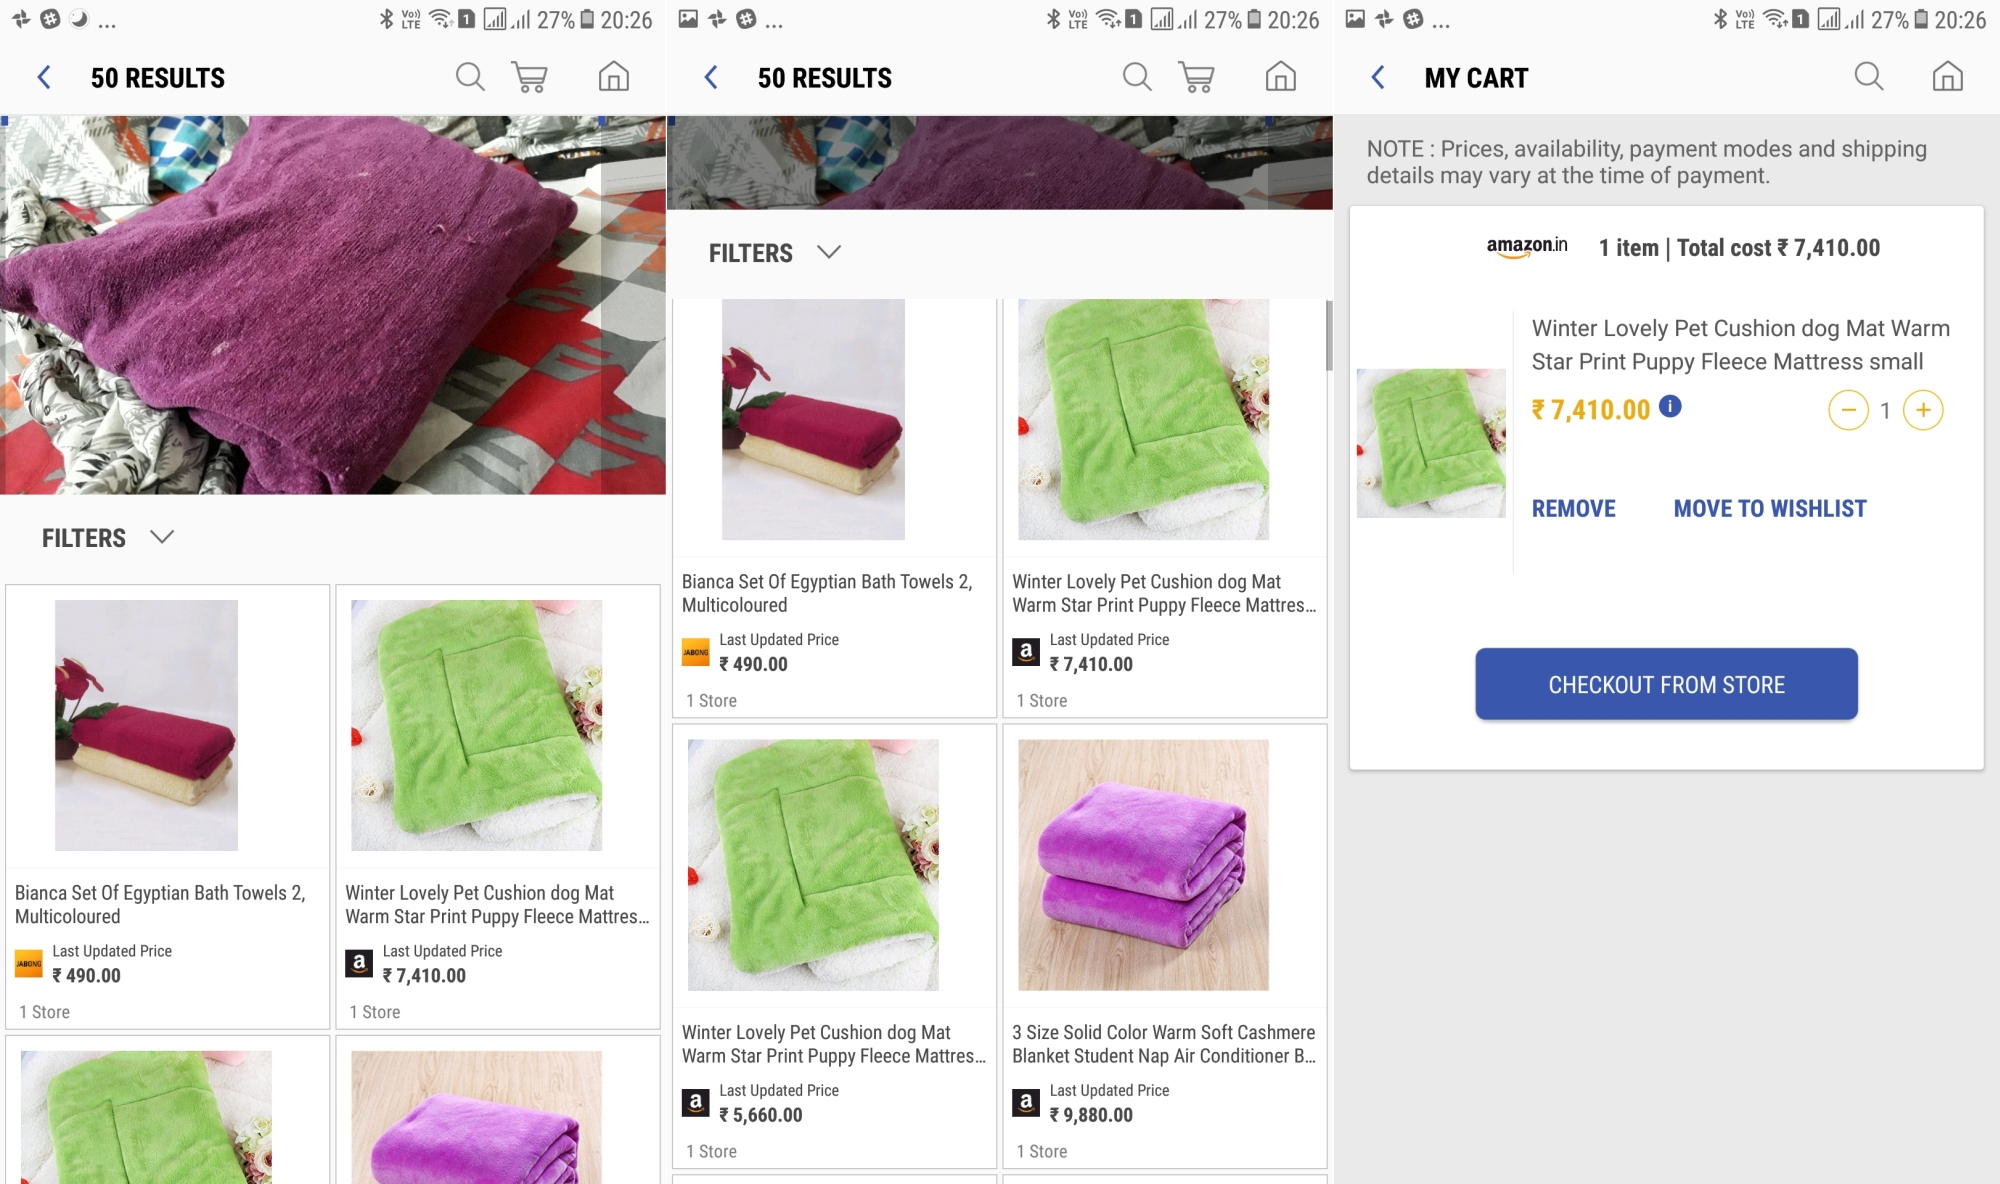Tap the search icon in the leftmost results screen
This screenshot has height=1184, width=2000.
[x=470, y=77]
